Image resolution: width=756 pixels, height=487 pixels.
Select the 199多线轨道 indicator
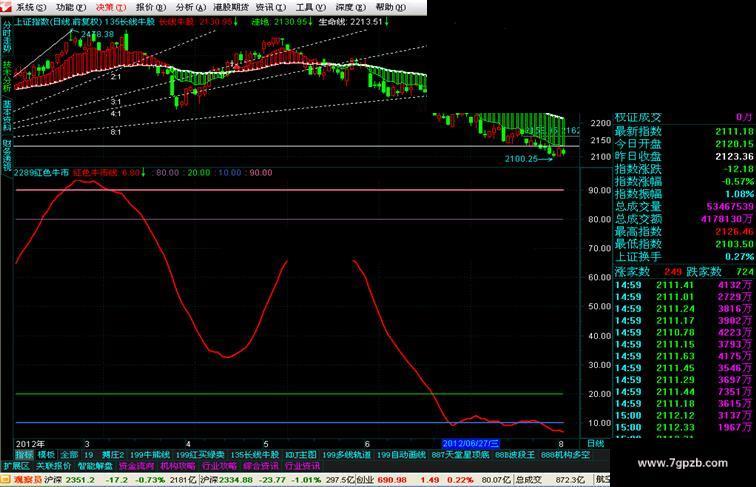point(347,455)
